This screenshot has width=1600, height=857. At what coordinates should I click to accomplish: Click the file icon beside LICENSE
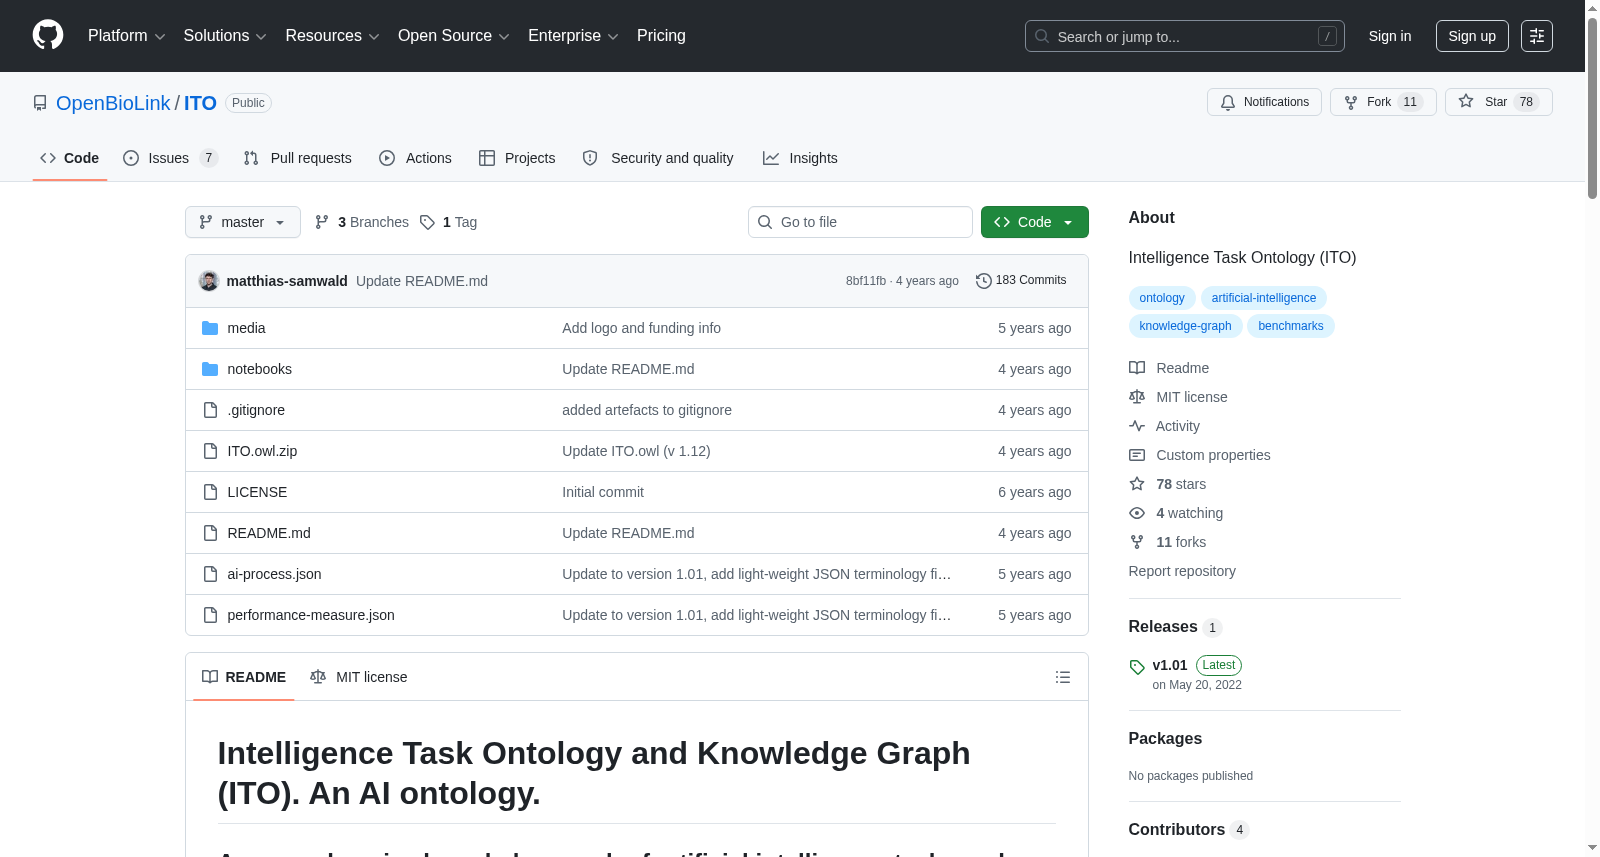pyautogui.click(x=210, y=492)
